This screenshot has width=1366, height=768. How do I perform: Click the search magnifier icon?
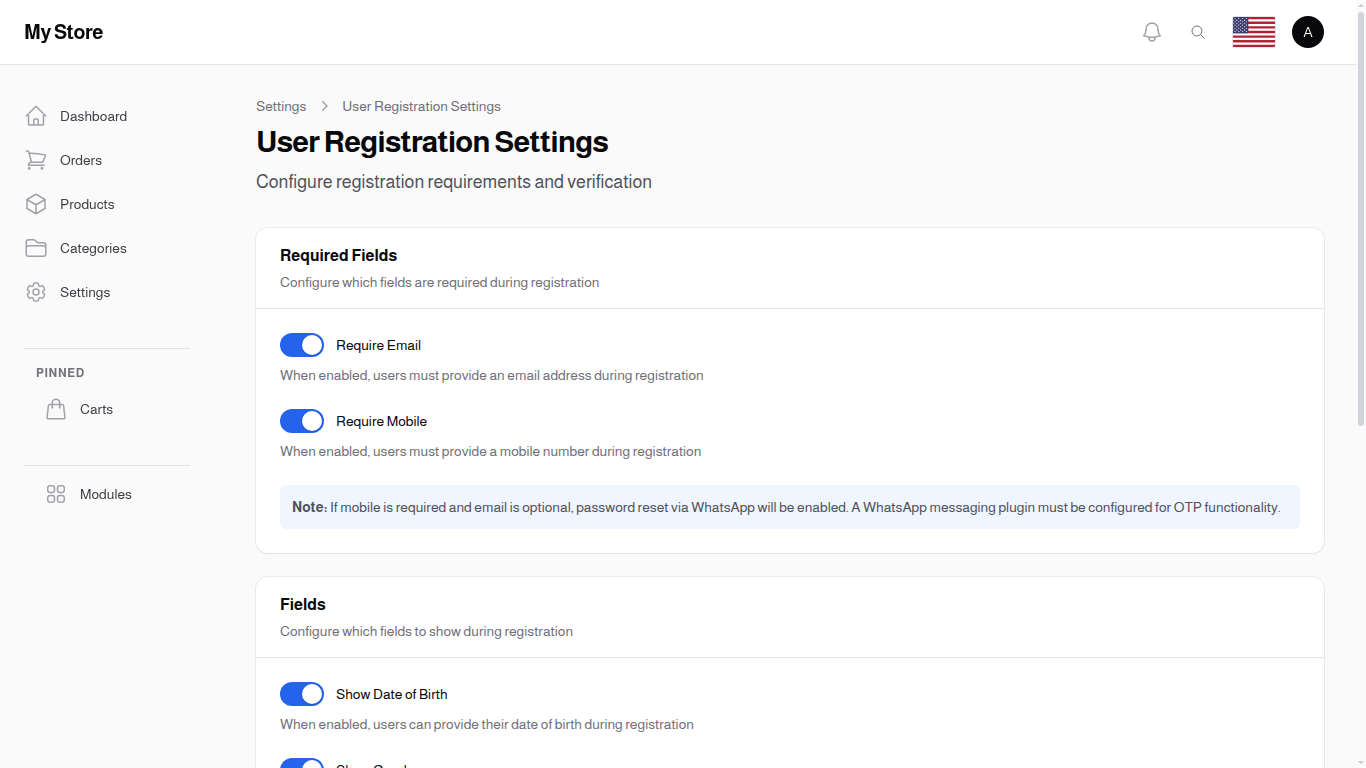coord(1198,31)
